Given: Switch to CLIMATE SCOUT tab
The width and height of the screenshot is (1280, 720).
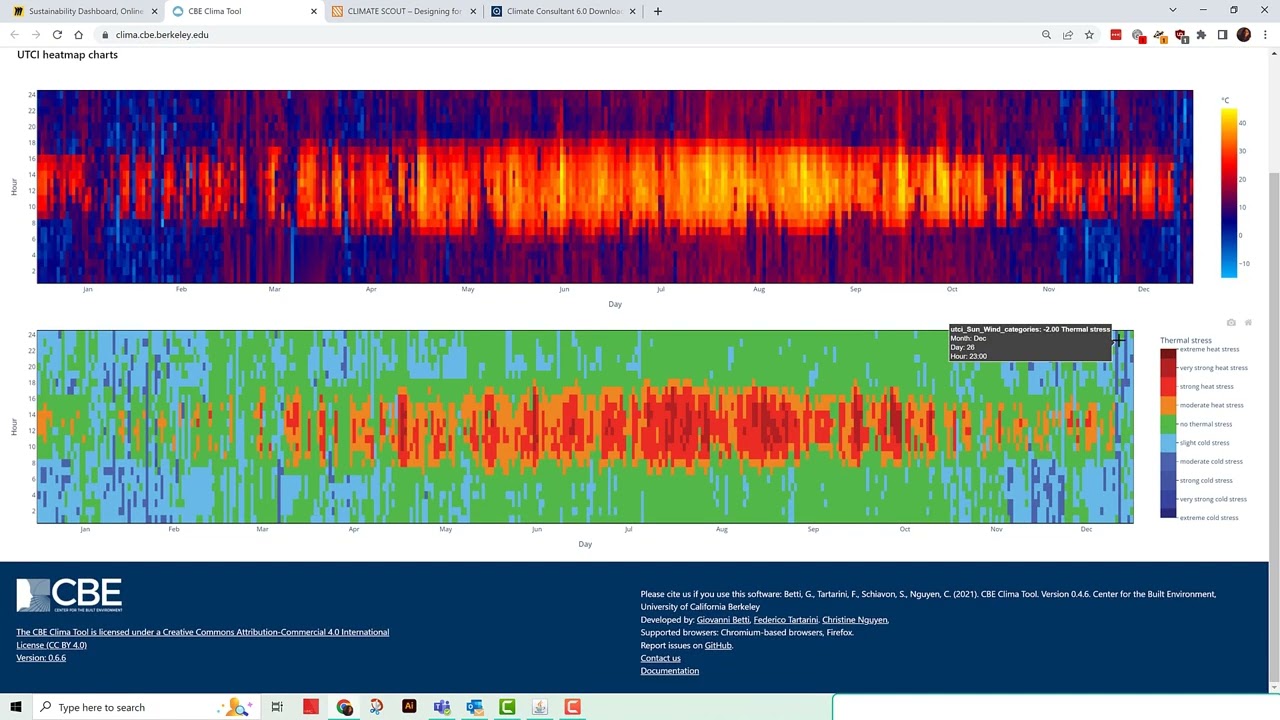Looking at the screenshot, I should pos(404,11).
